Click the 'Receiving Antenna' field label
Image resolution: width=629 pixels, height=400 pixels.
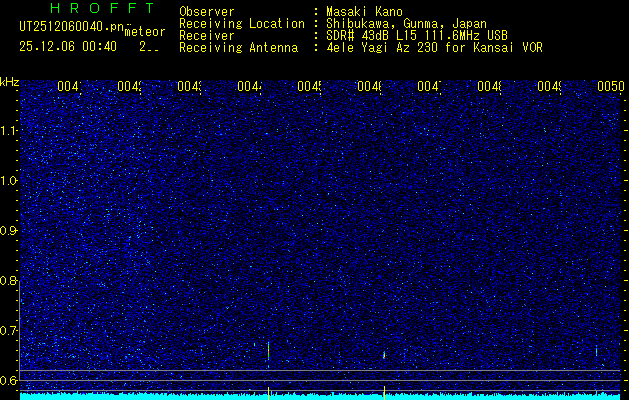pos(238,47)
